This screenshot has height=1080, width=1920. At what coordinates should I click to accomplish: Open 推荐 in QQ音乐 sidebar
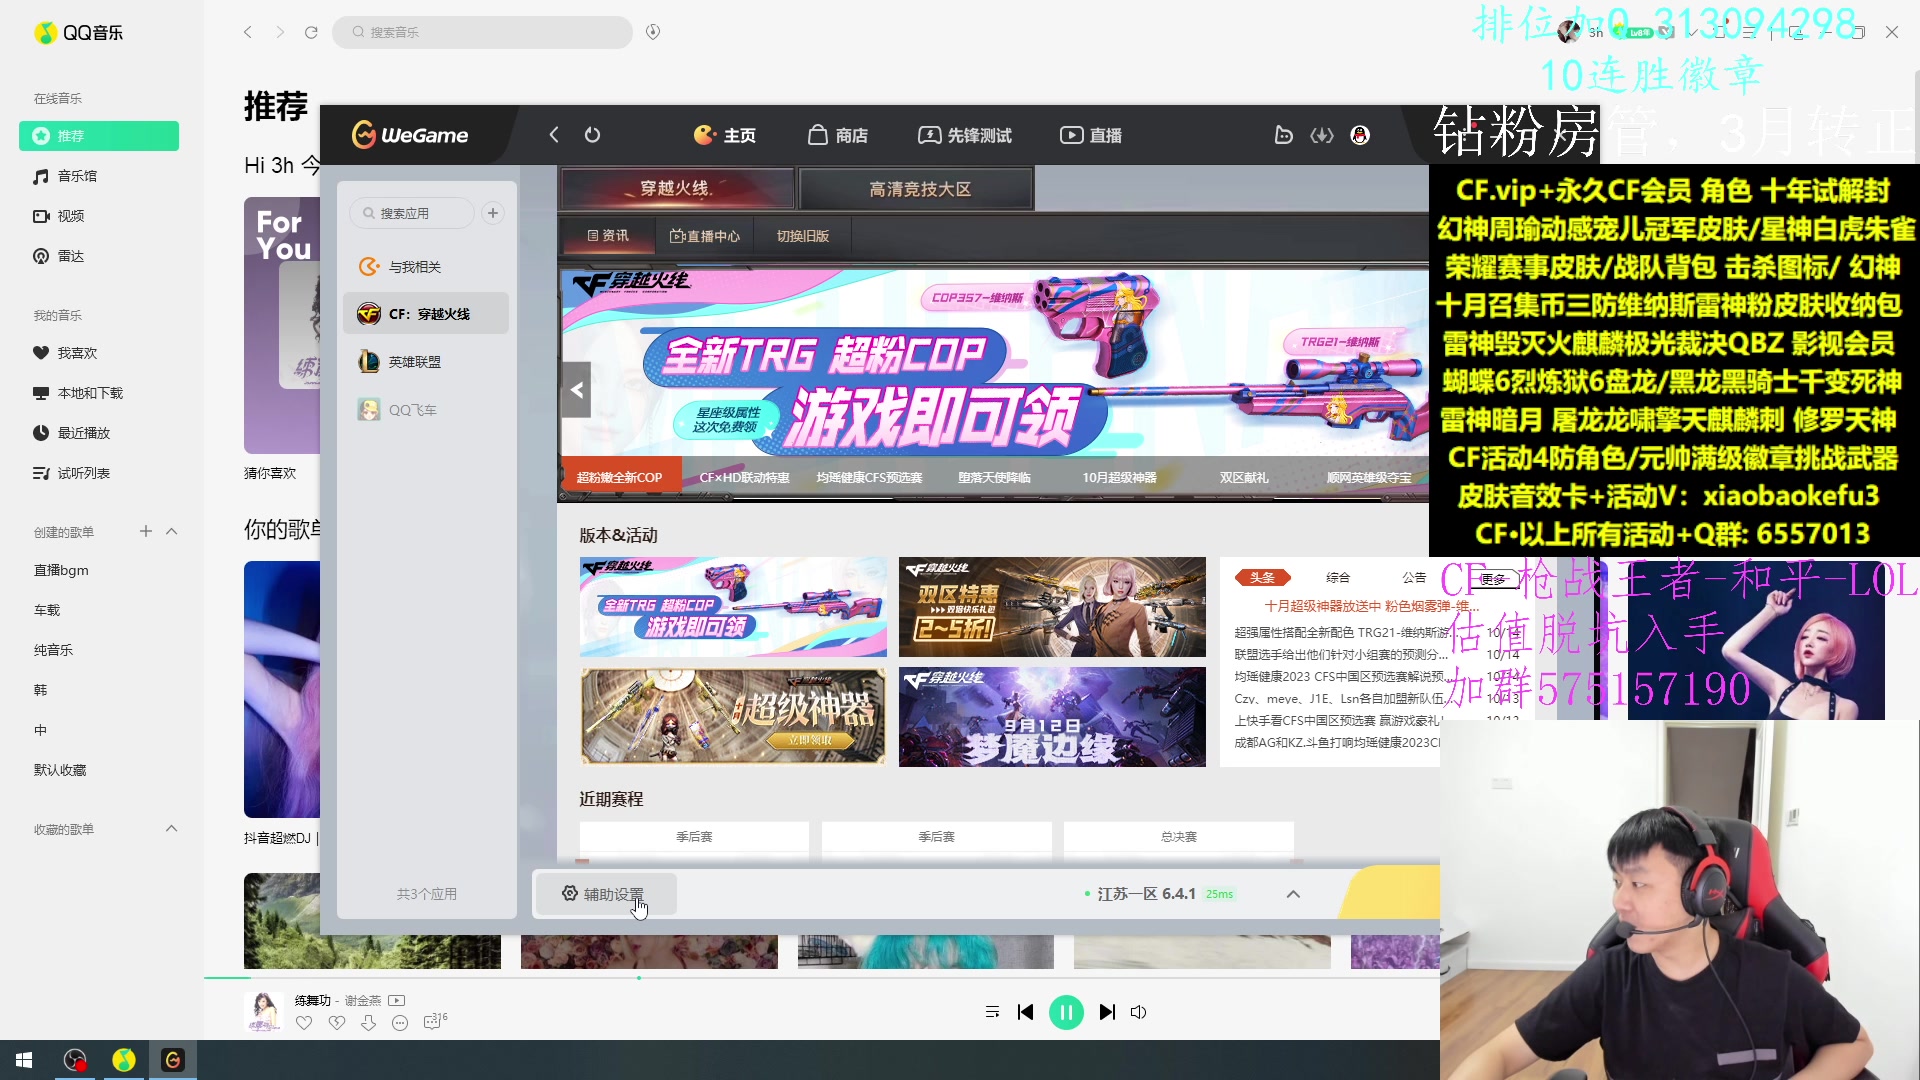click(99, 136)
